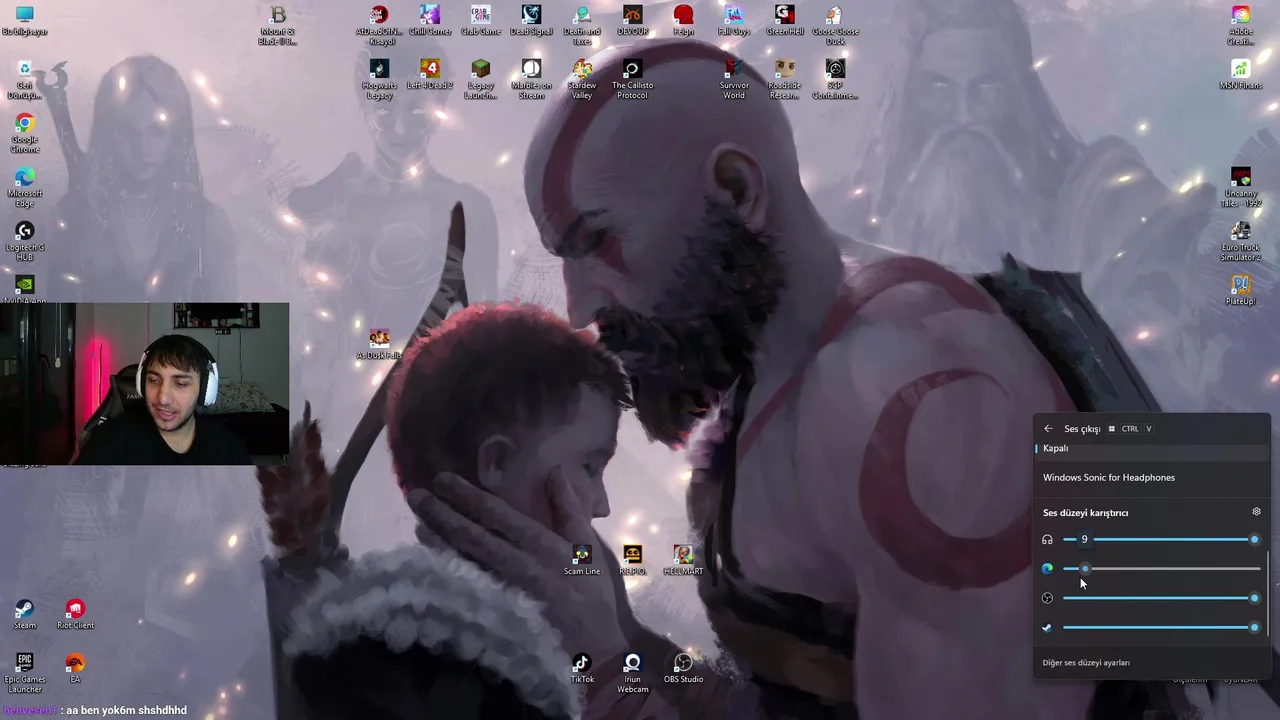
Task: Select The Callisto Protocol icon
Action: [x=632, y=79]
